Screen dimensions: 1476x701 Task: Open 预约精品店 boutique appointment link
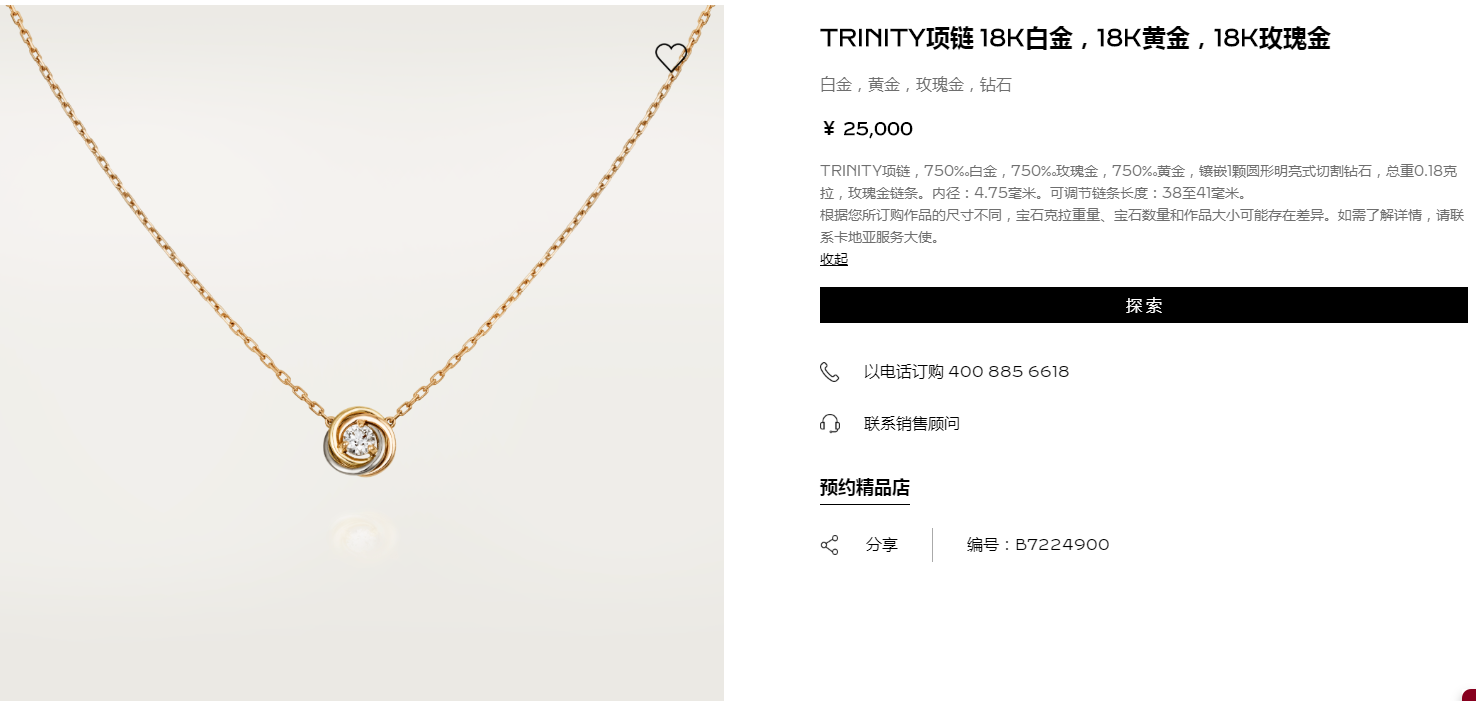[x=864, y=488]
